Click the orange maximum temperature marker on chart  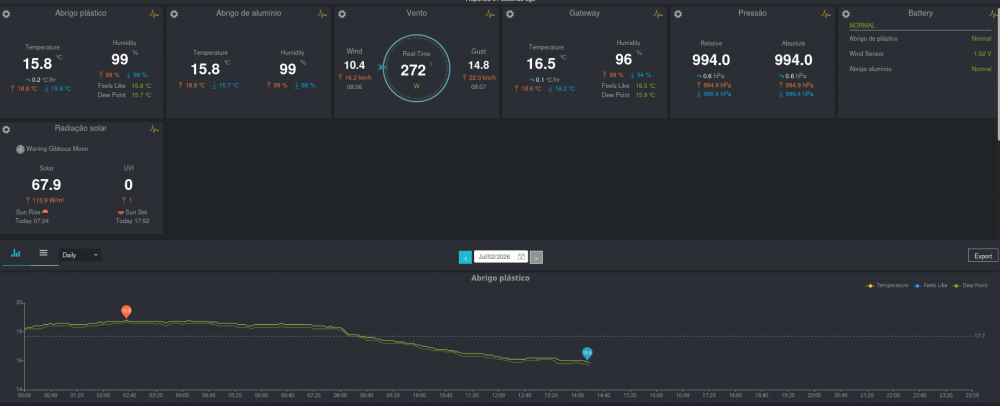pos(126,311)
